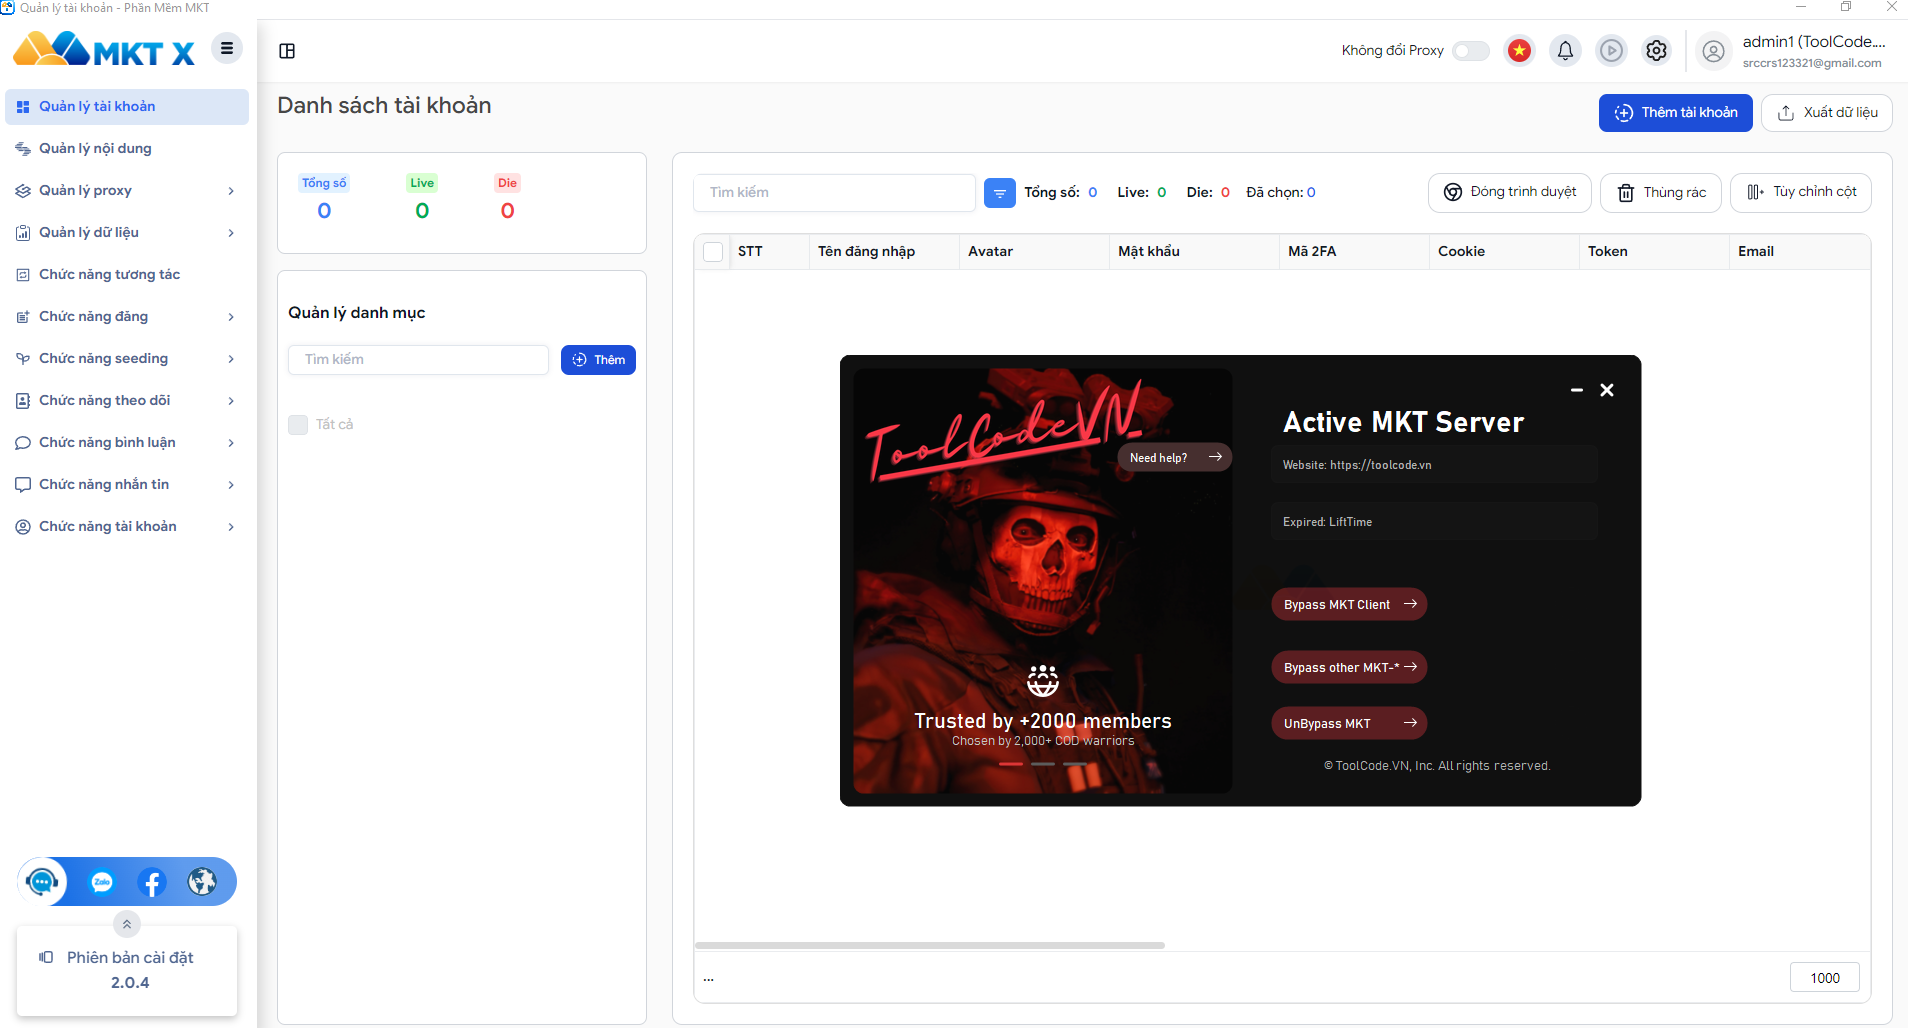1908x1028 pixels.
Task: Open settings gear icon in header
Action: pyautogui.click(x=1657, y=50)
